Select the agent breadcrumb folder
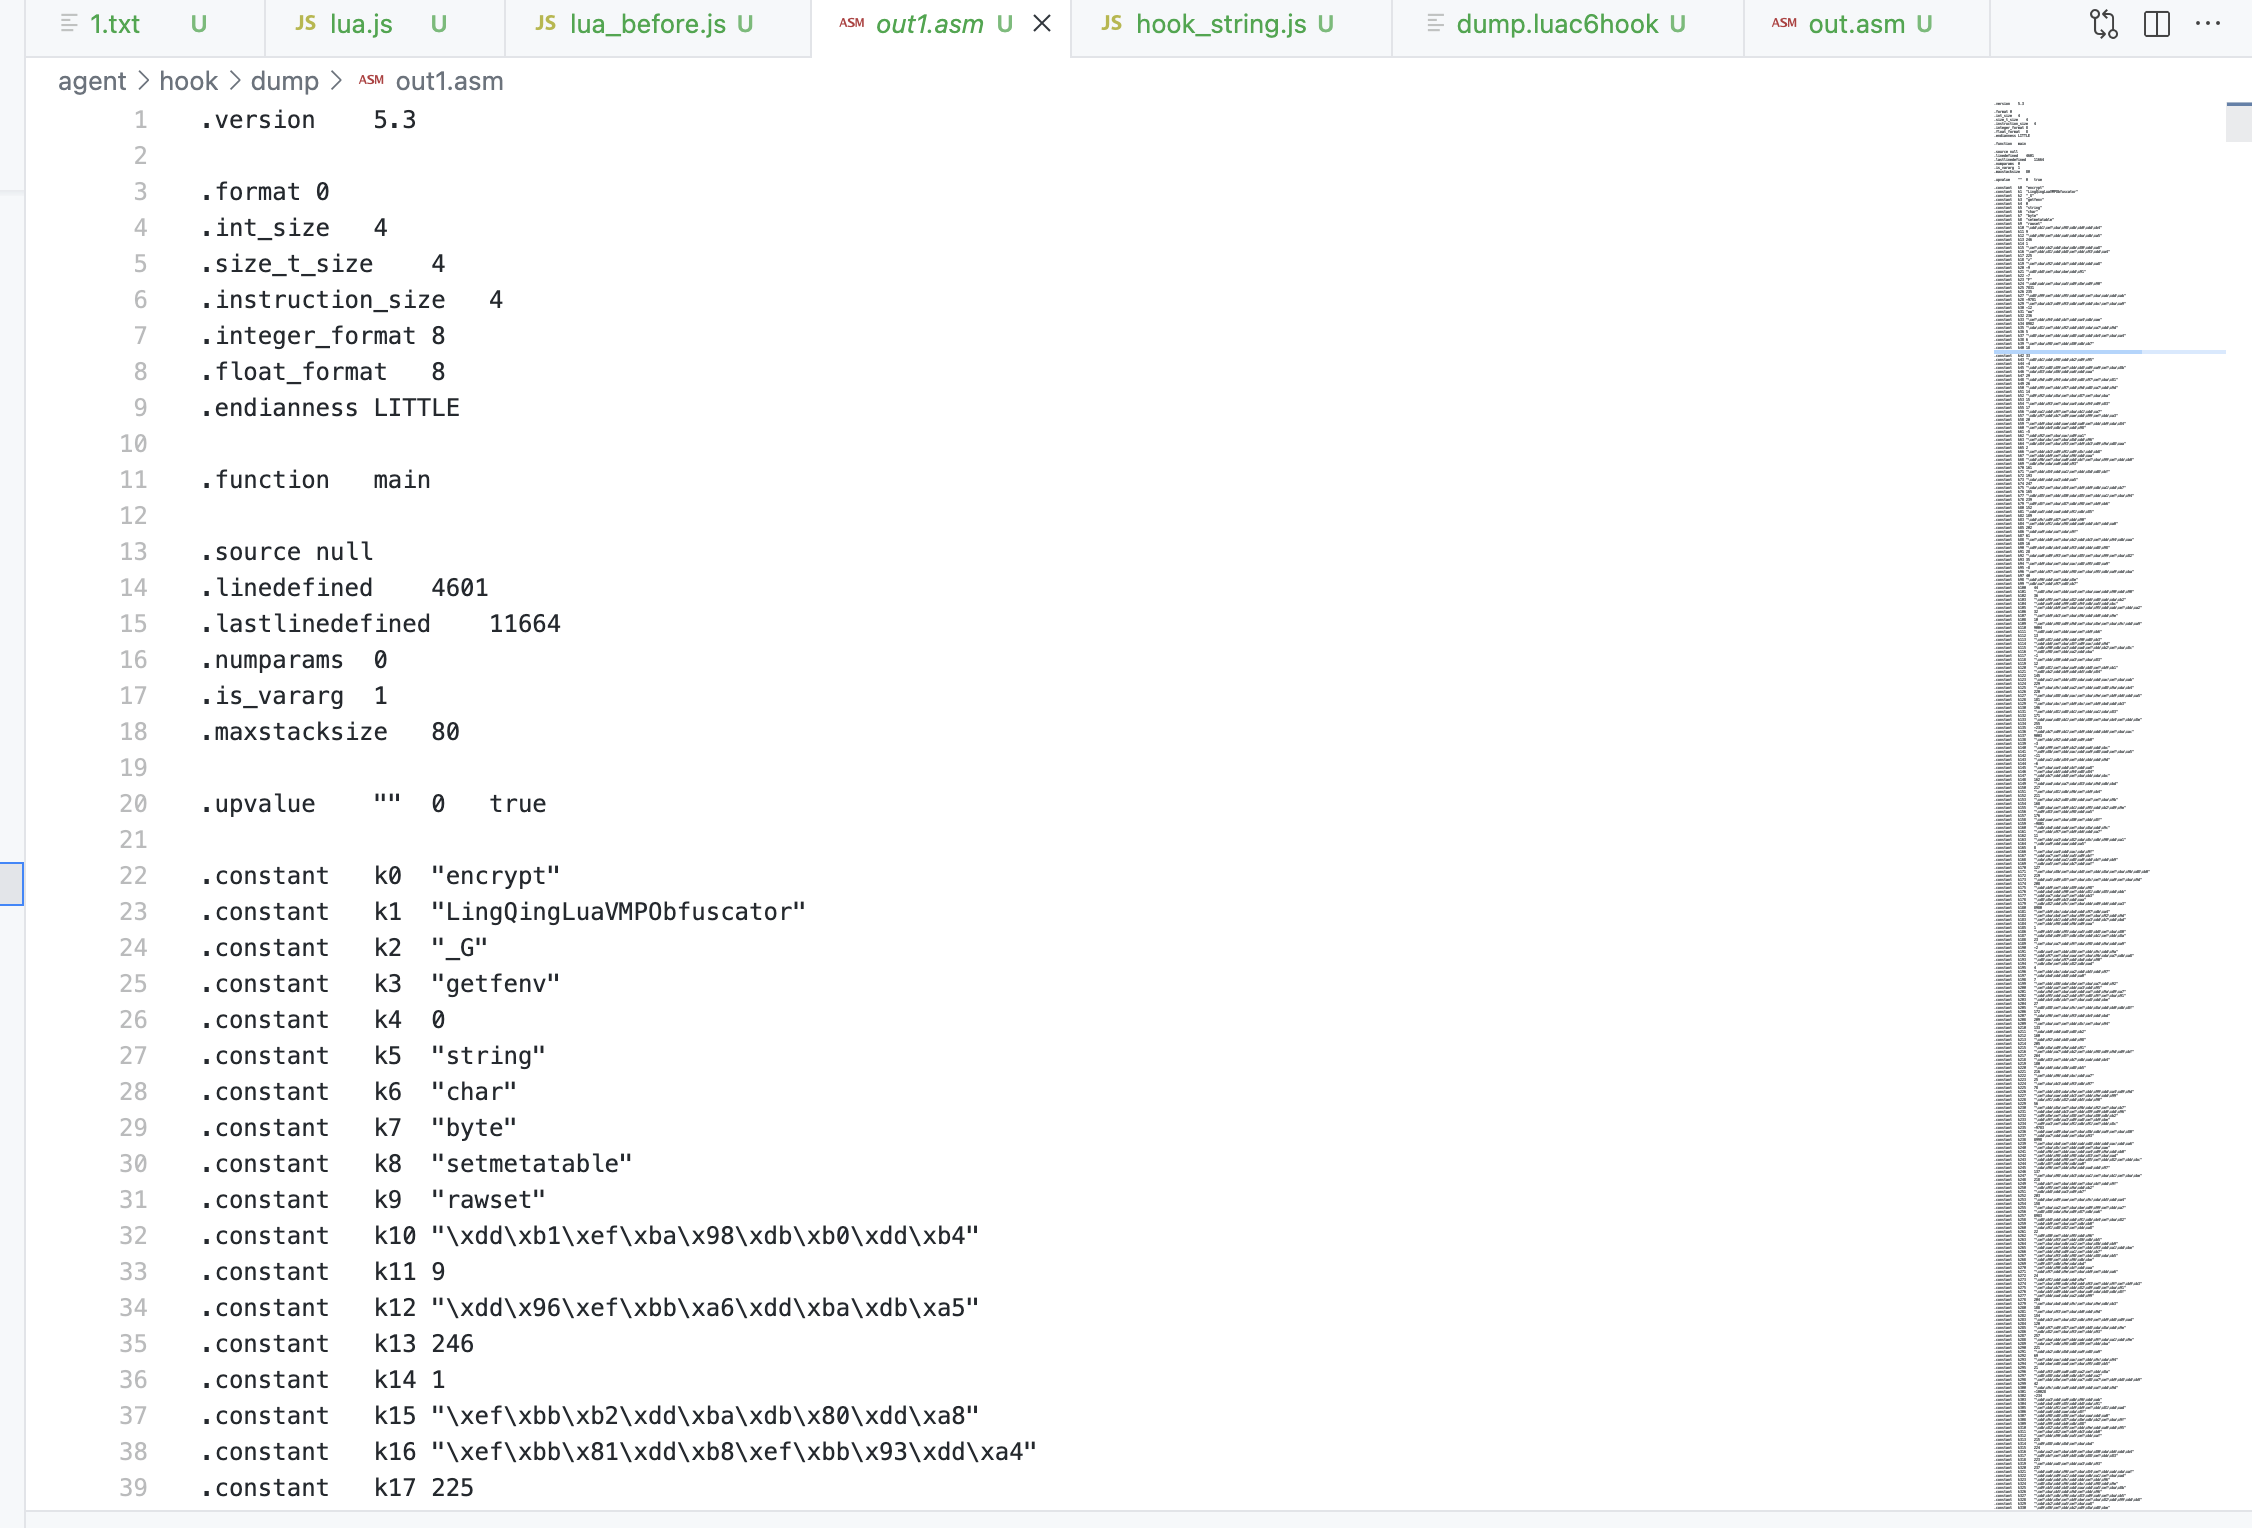Viewport: 2252px width, 1528px height. tap(92, 81)
